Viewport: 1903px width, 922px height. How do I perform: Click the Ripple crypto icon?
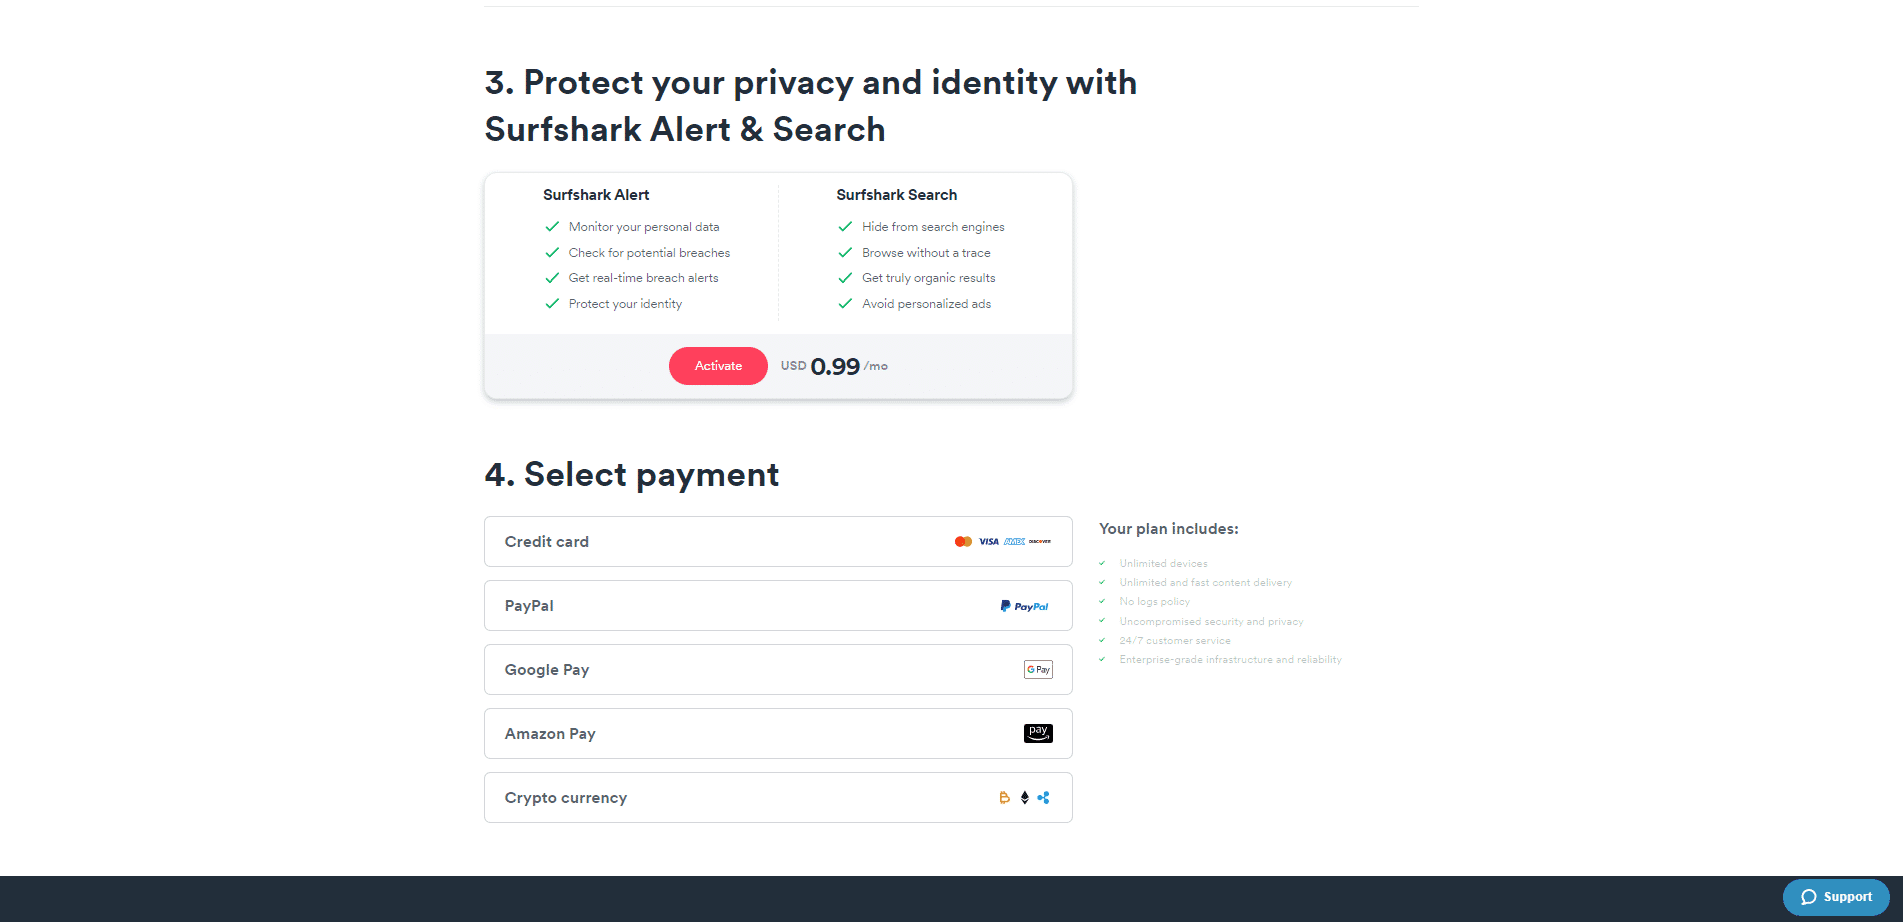pyautogui.click(x=1044, y=798)
